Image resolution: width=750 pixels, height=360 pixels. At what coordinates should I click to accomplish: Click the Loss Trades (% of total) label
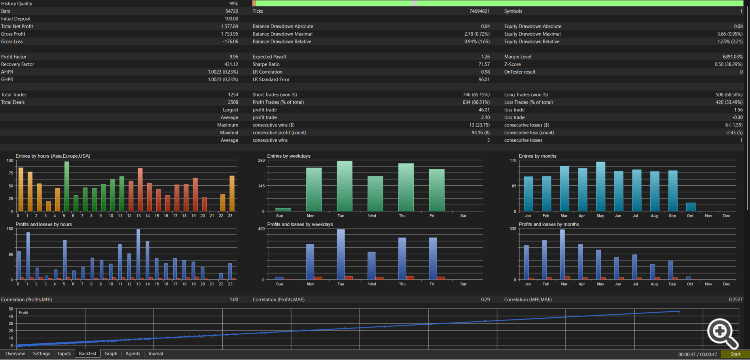pos(529,102)
